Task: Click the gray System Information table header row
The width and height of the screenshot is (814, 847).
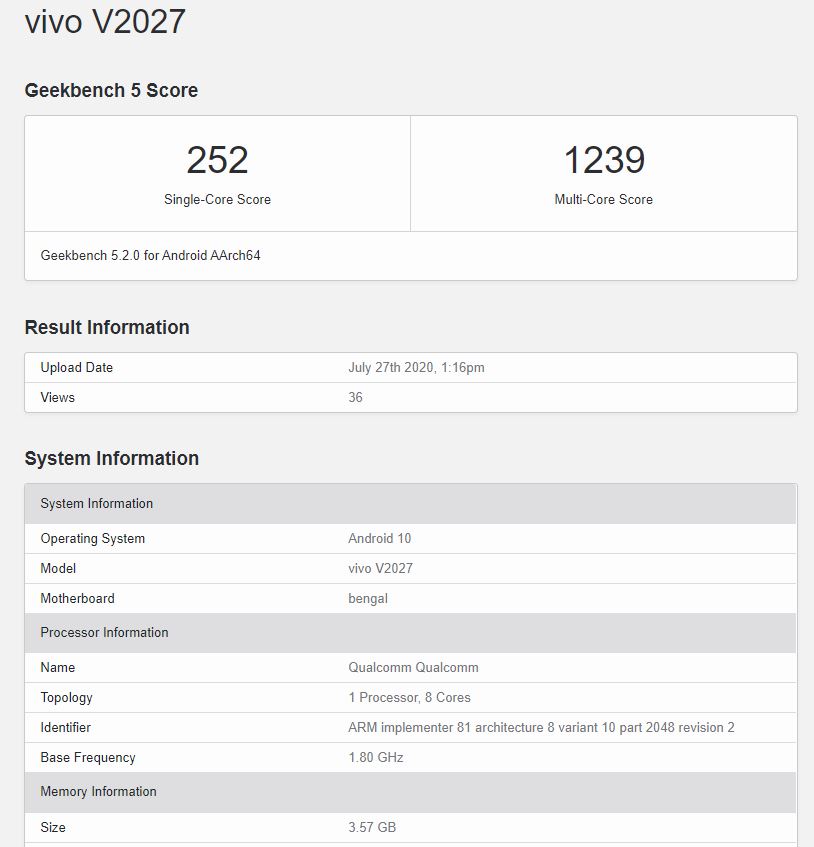Action: [x=411, y=503]
